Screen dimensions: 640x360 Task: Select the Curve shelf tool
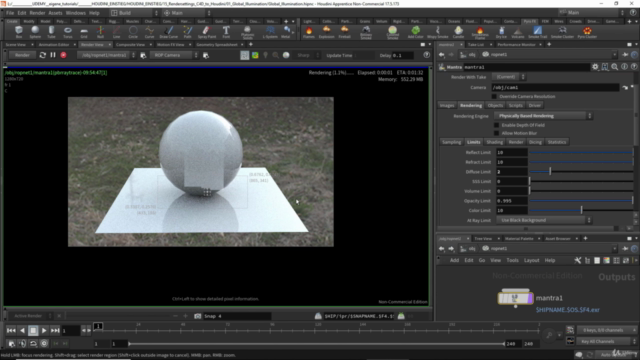[x=149, y=31]
